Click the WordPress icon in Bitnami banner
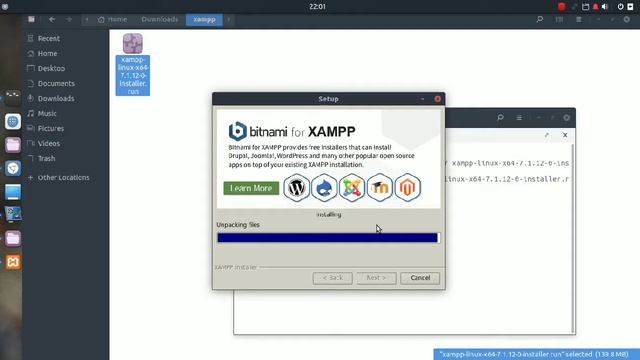 [296, 188]
